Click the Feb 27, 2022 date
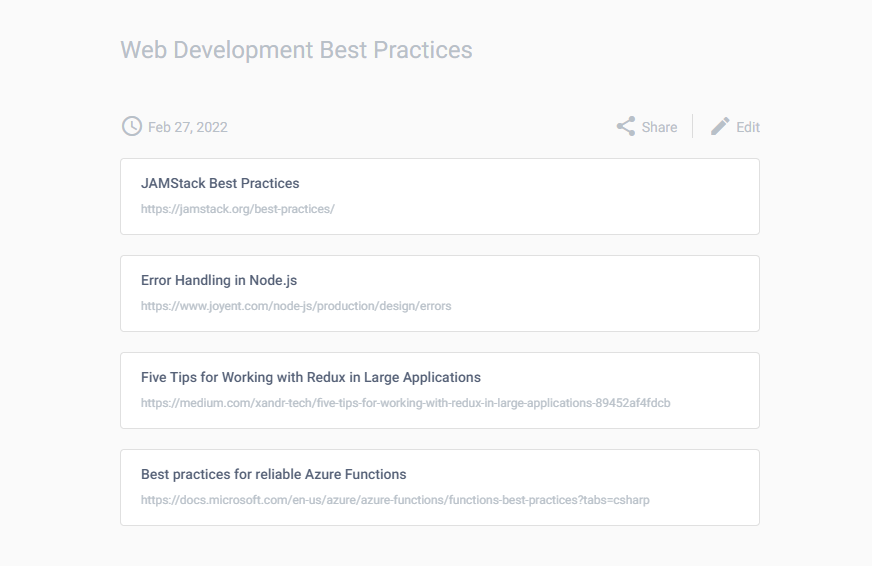Viewport: 872px width, 566px height. 188,127
